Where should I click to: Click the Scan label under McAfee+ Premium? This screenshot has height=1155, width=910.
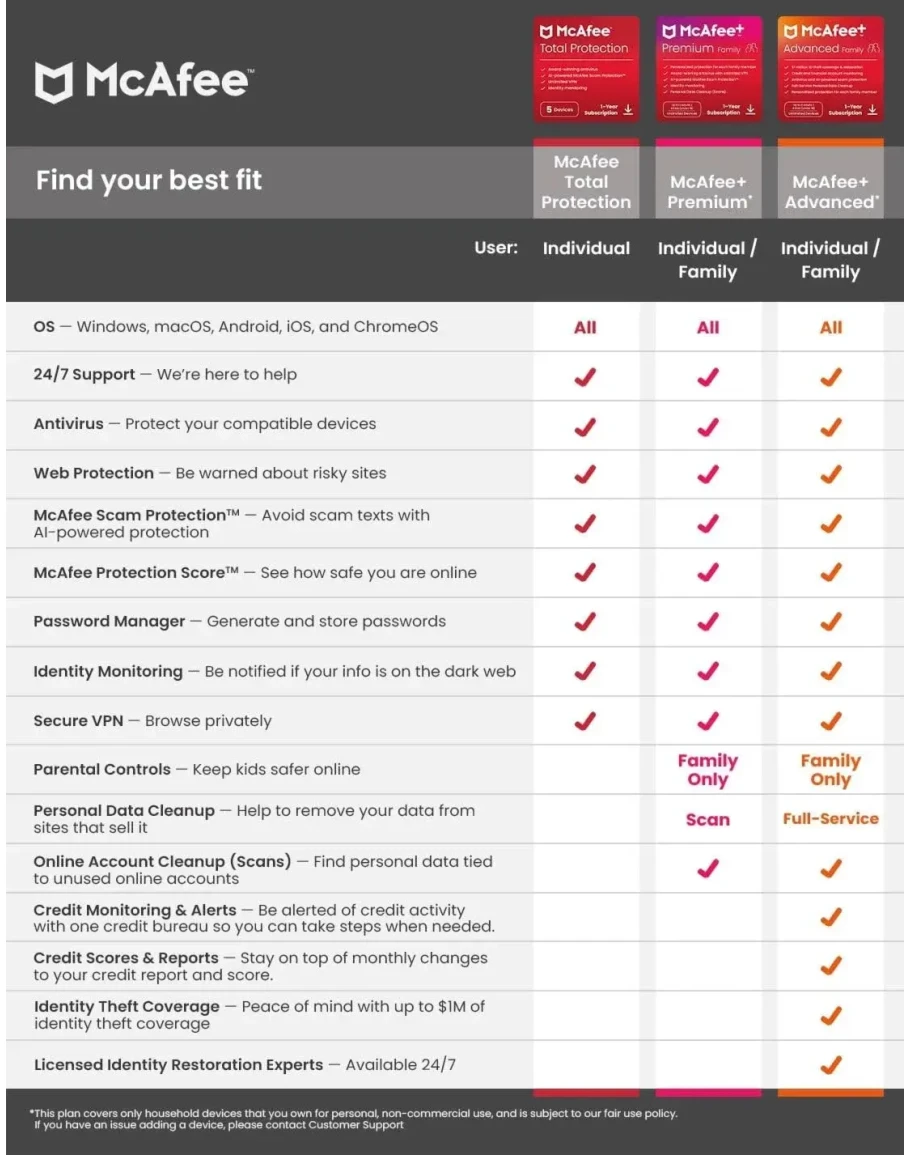click(x=708, y=819)
